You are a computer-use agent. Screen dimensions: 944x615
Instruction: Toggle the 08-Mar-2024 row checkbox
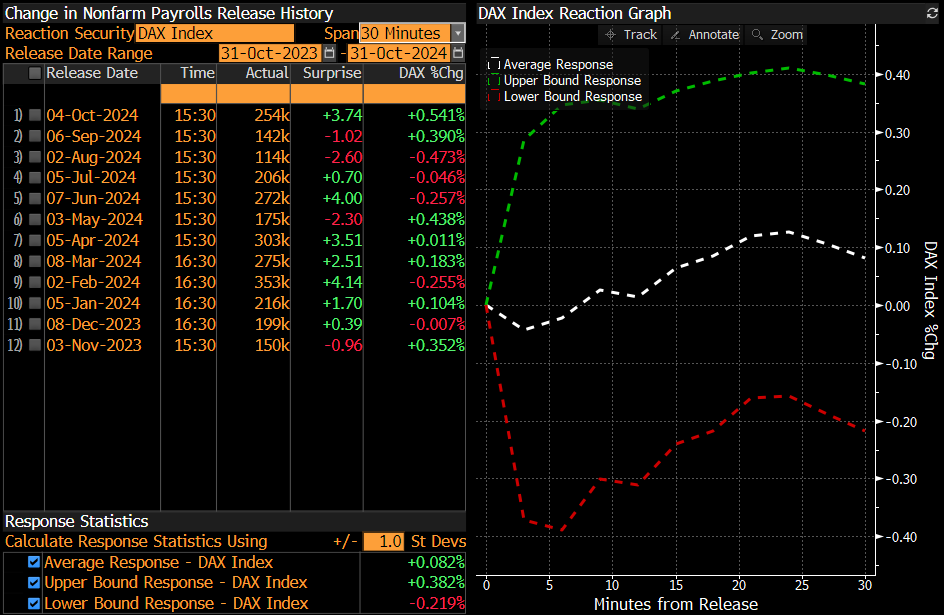click(35, 262)
